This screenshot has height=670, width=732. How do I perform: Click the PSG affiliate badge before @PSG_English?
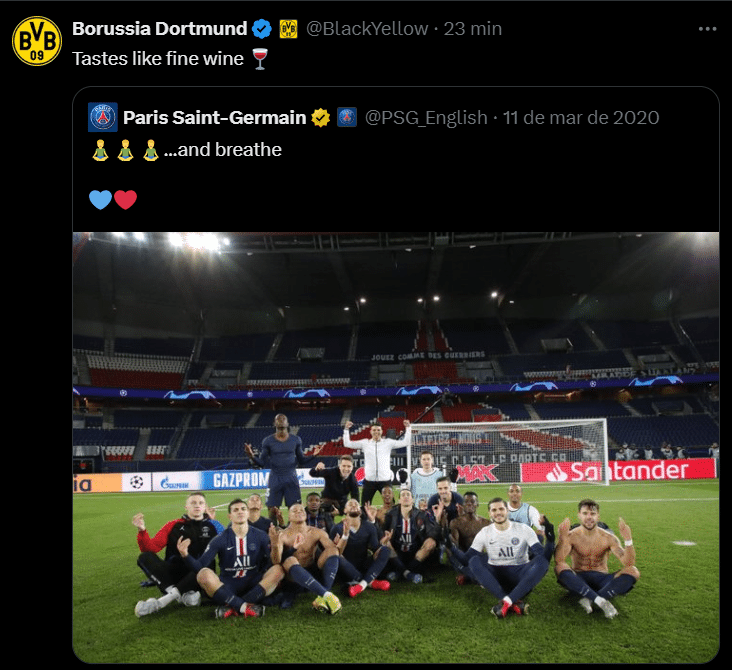(x=347, y=118)
